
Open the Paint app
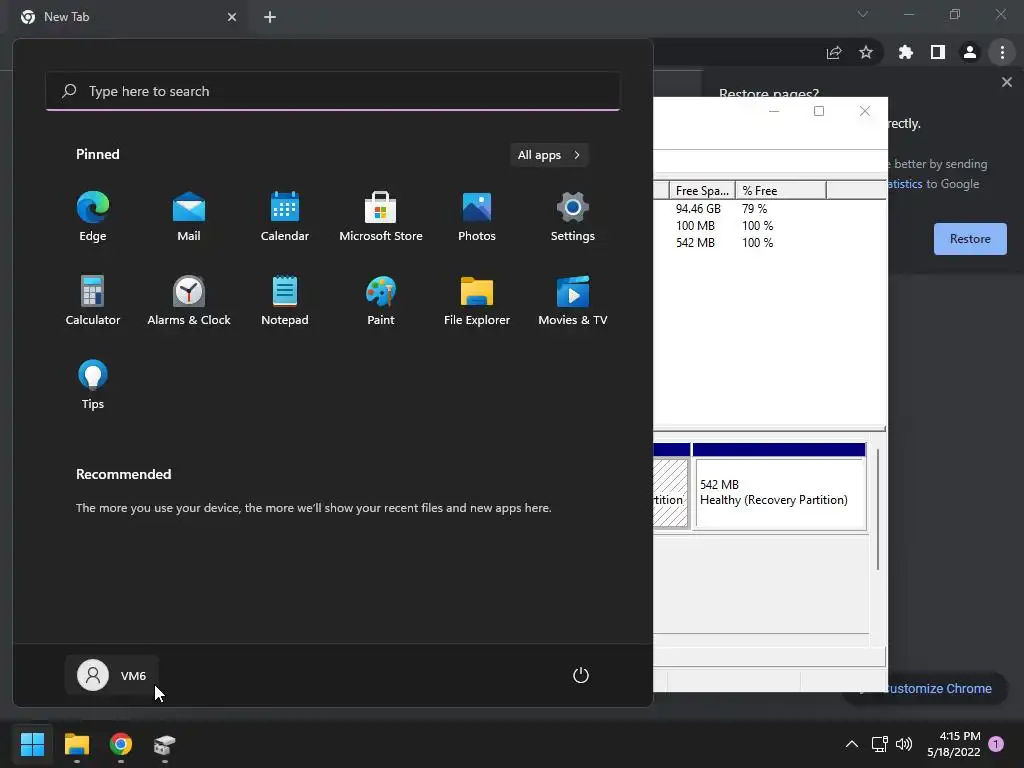(x=381, y=300)
